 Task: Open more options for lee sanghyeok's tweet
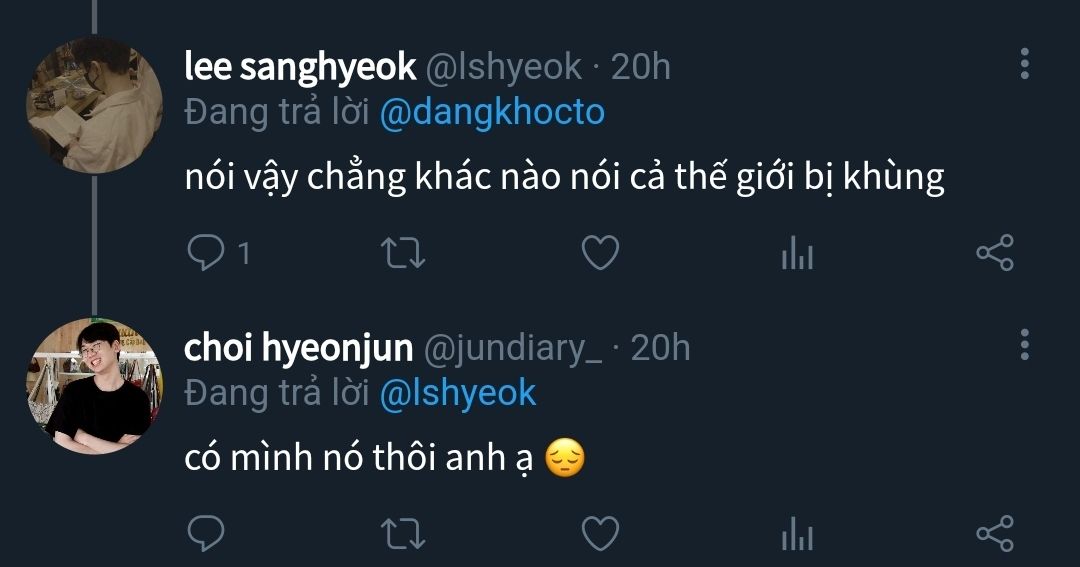click(1024, 64)
